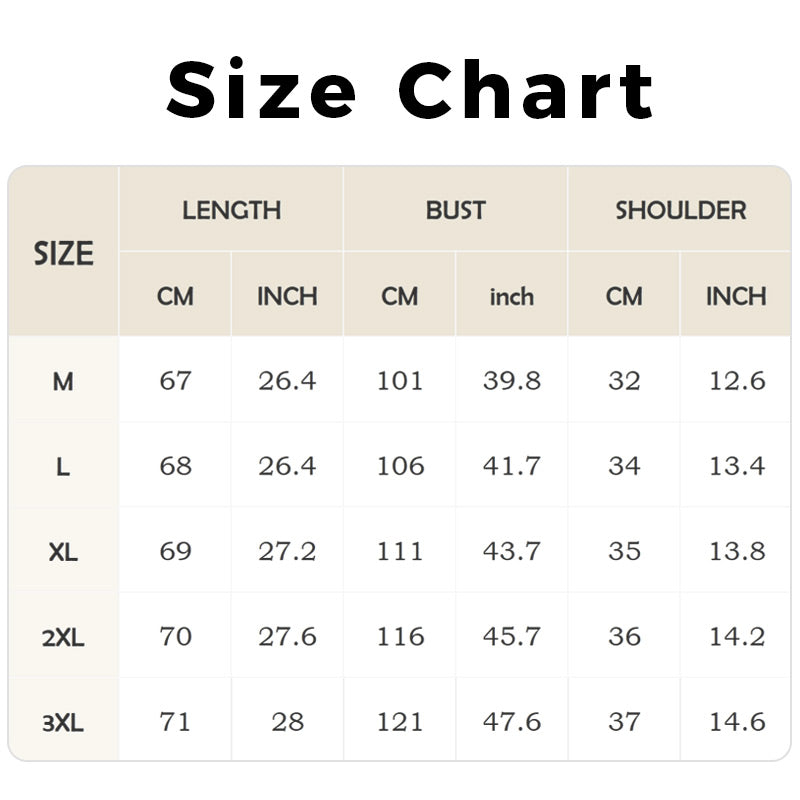
Task: Click the 47.6 bust value for 3XL
Action: point(511,721)
